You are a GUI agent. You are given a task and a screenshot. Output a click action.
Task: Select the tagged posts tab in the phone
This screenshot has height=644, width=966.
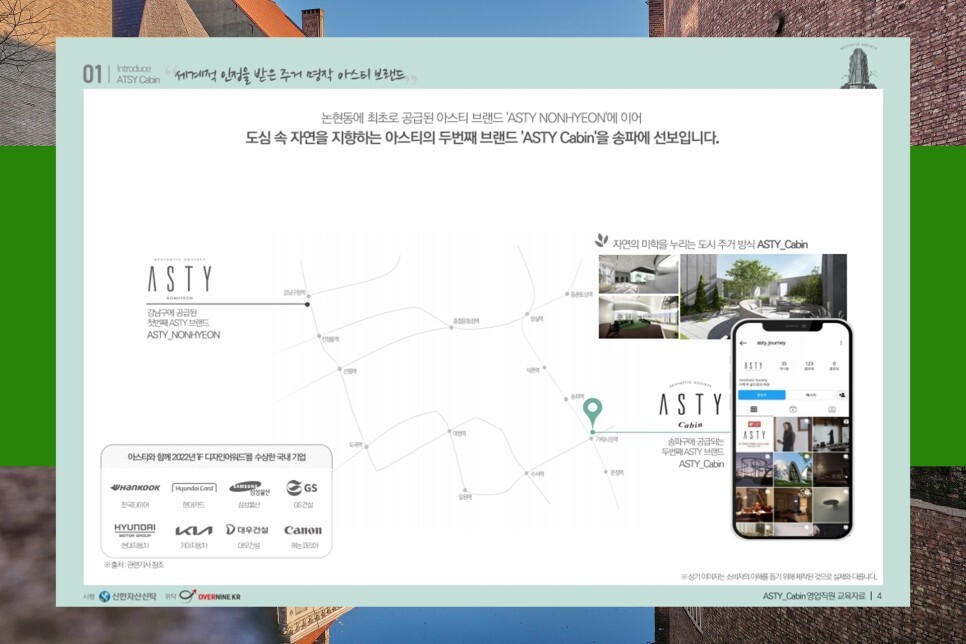(x=832, y=409)
